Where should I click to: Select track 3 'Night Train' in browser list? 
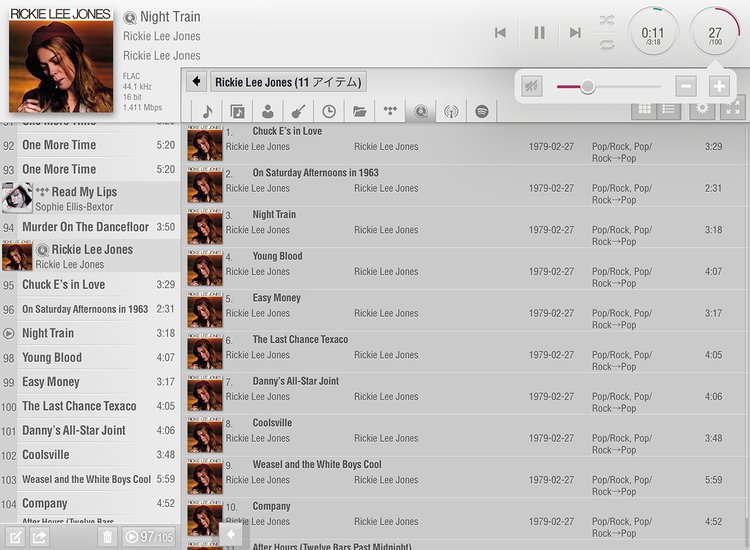(465, 227)
